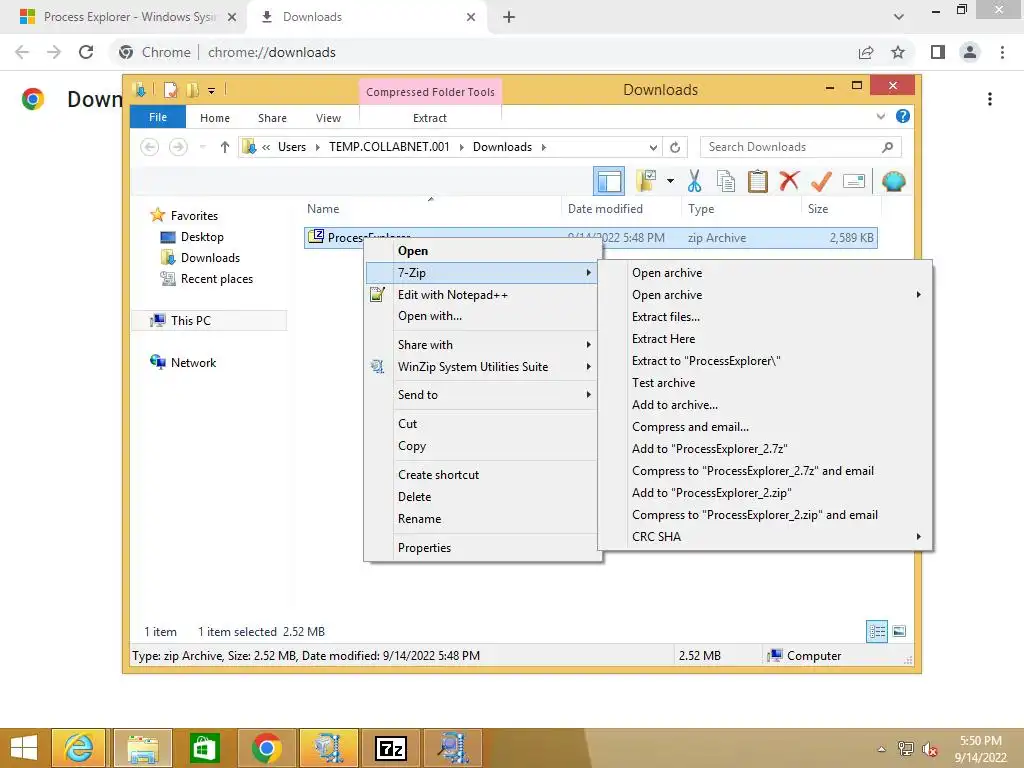Click Rename in context menu
The width and height of the screenshot is (1024, 768).
419,519
